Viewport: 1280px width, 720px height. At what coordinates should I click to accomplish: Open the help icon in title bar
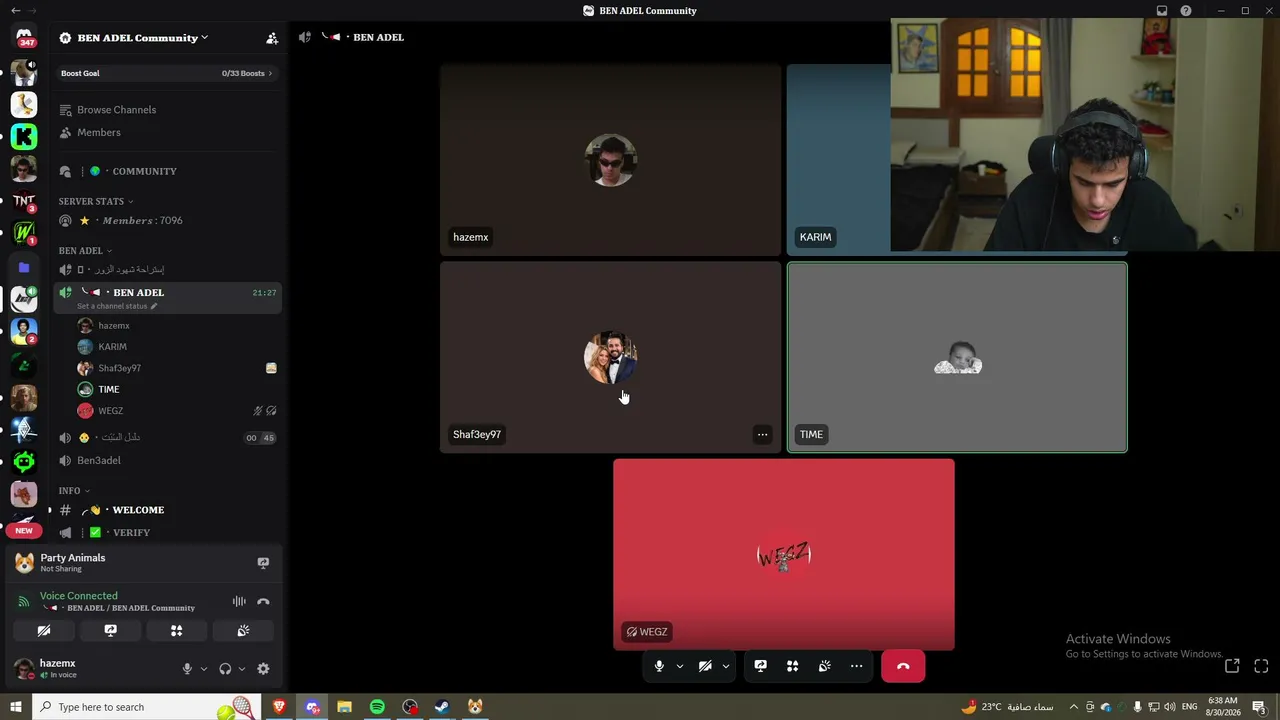tap(1186, 11)
